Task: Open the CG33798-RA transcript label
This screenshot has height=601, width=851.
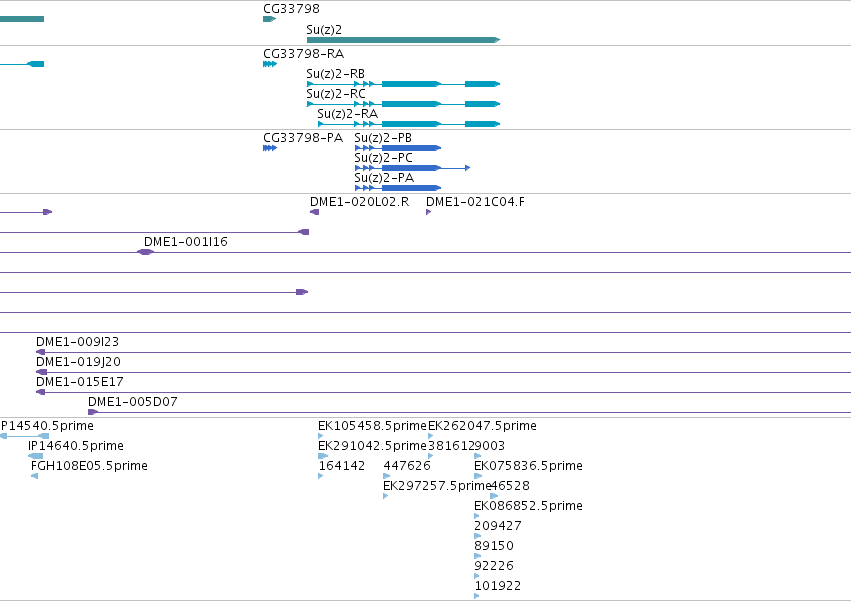Action: coord(303,54)
